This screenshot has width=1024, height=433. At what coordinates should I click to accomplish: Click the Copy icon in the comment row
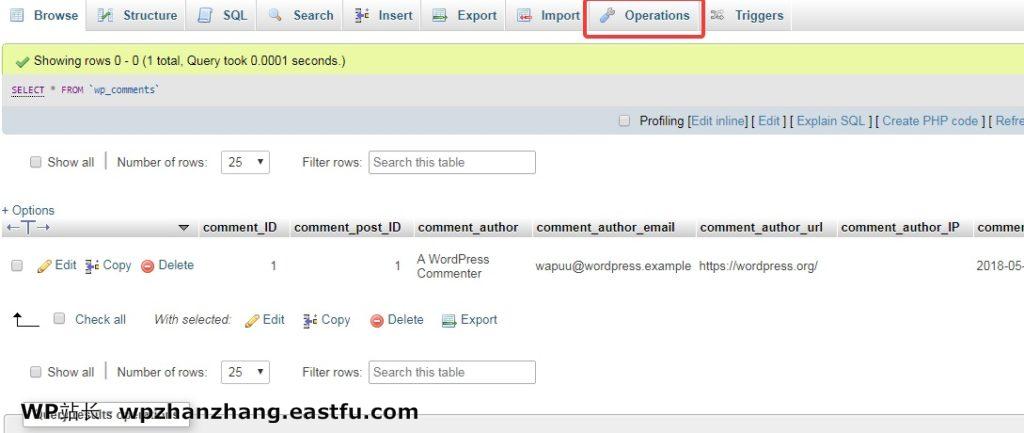tap(92, 265)
